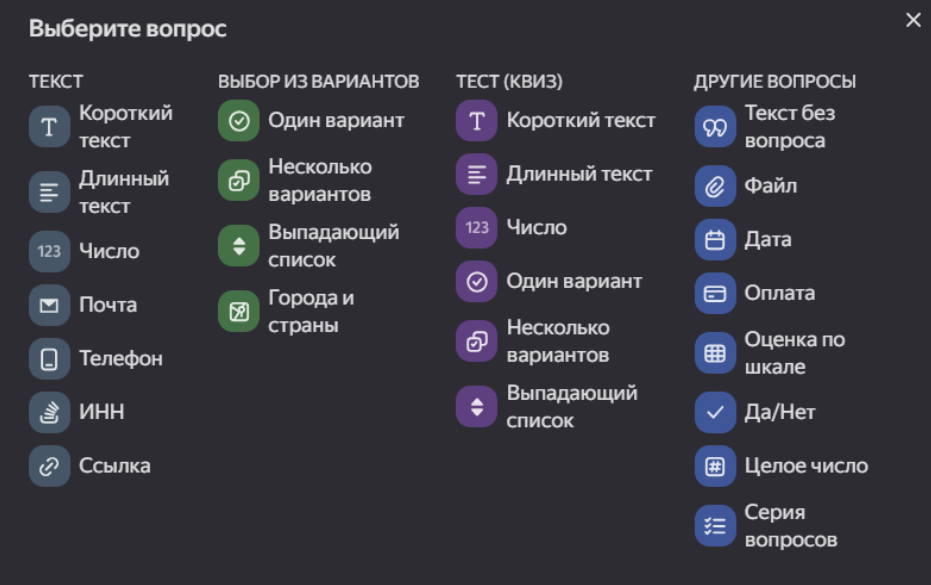Choose the Оплата card icon

(x=715, y=294)
